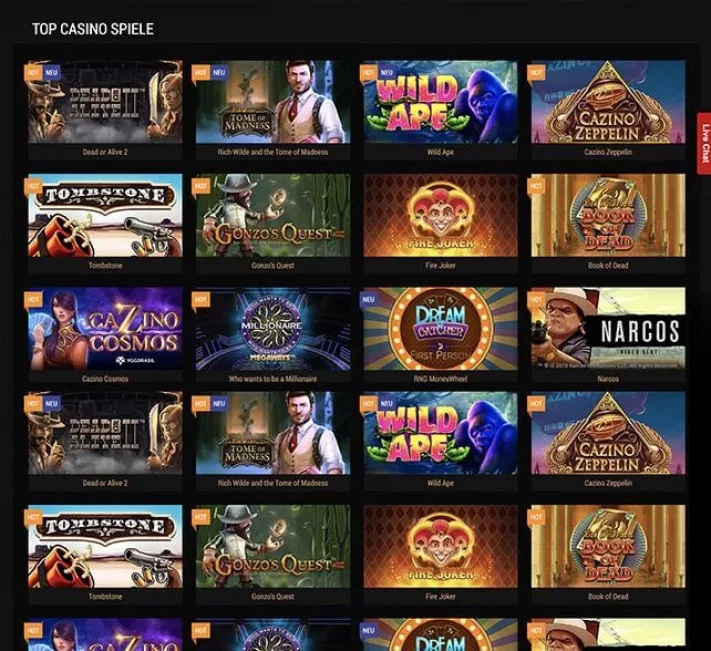Open the red Live Chat side tab

pos(704,143)
